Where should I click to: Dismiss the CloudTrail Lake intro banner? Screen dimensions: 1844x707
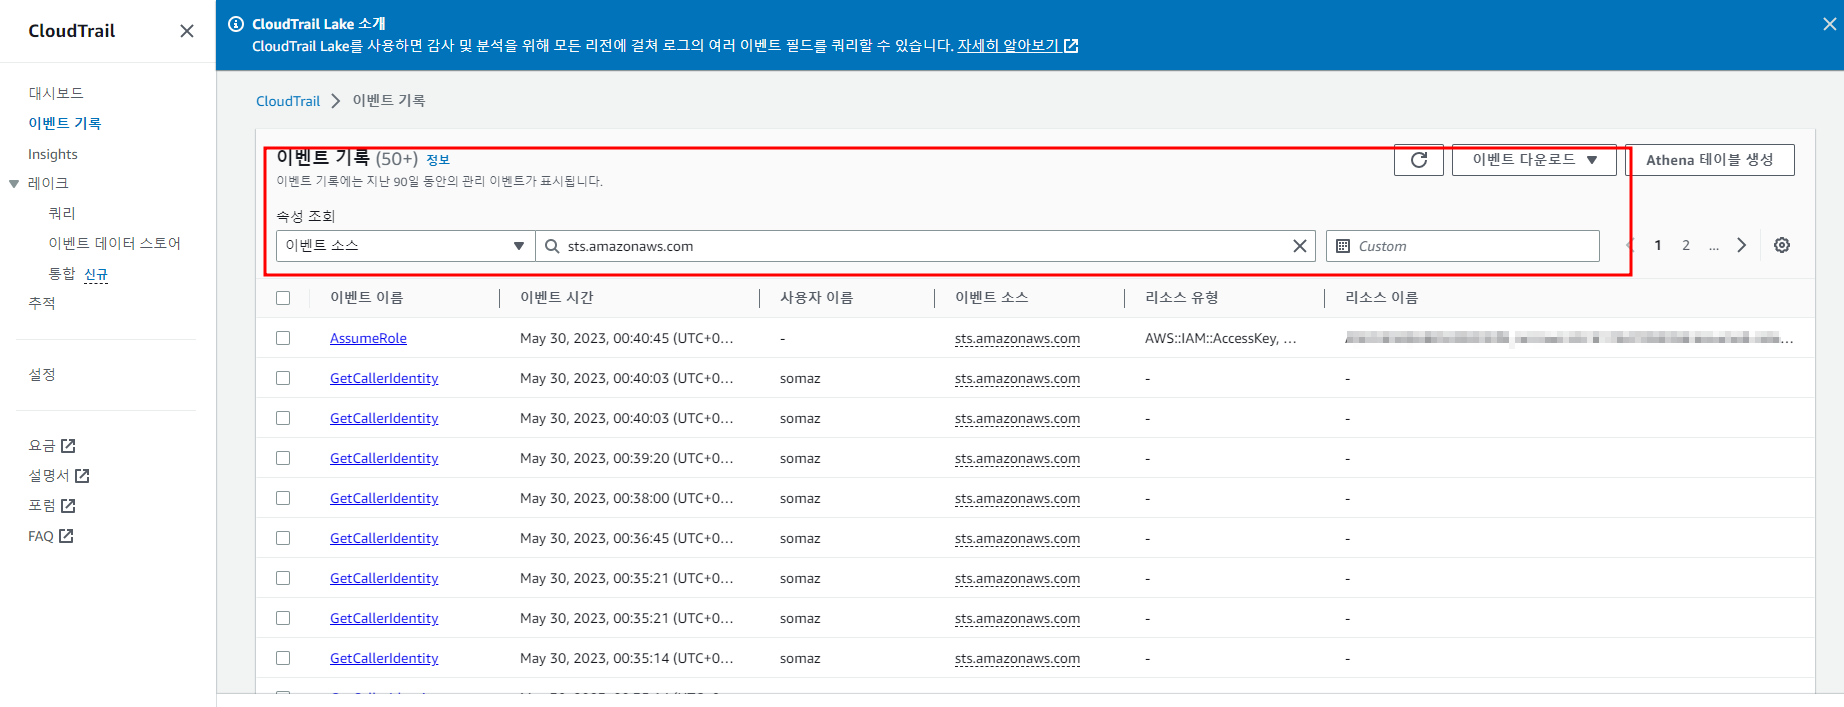click(1829, 24)
